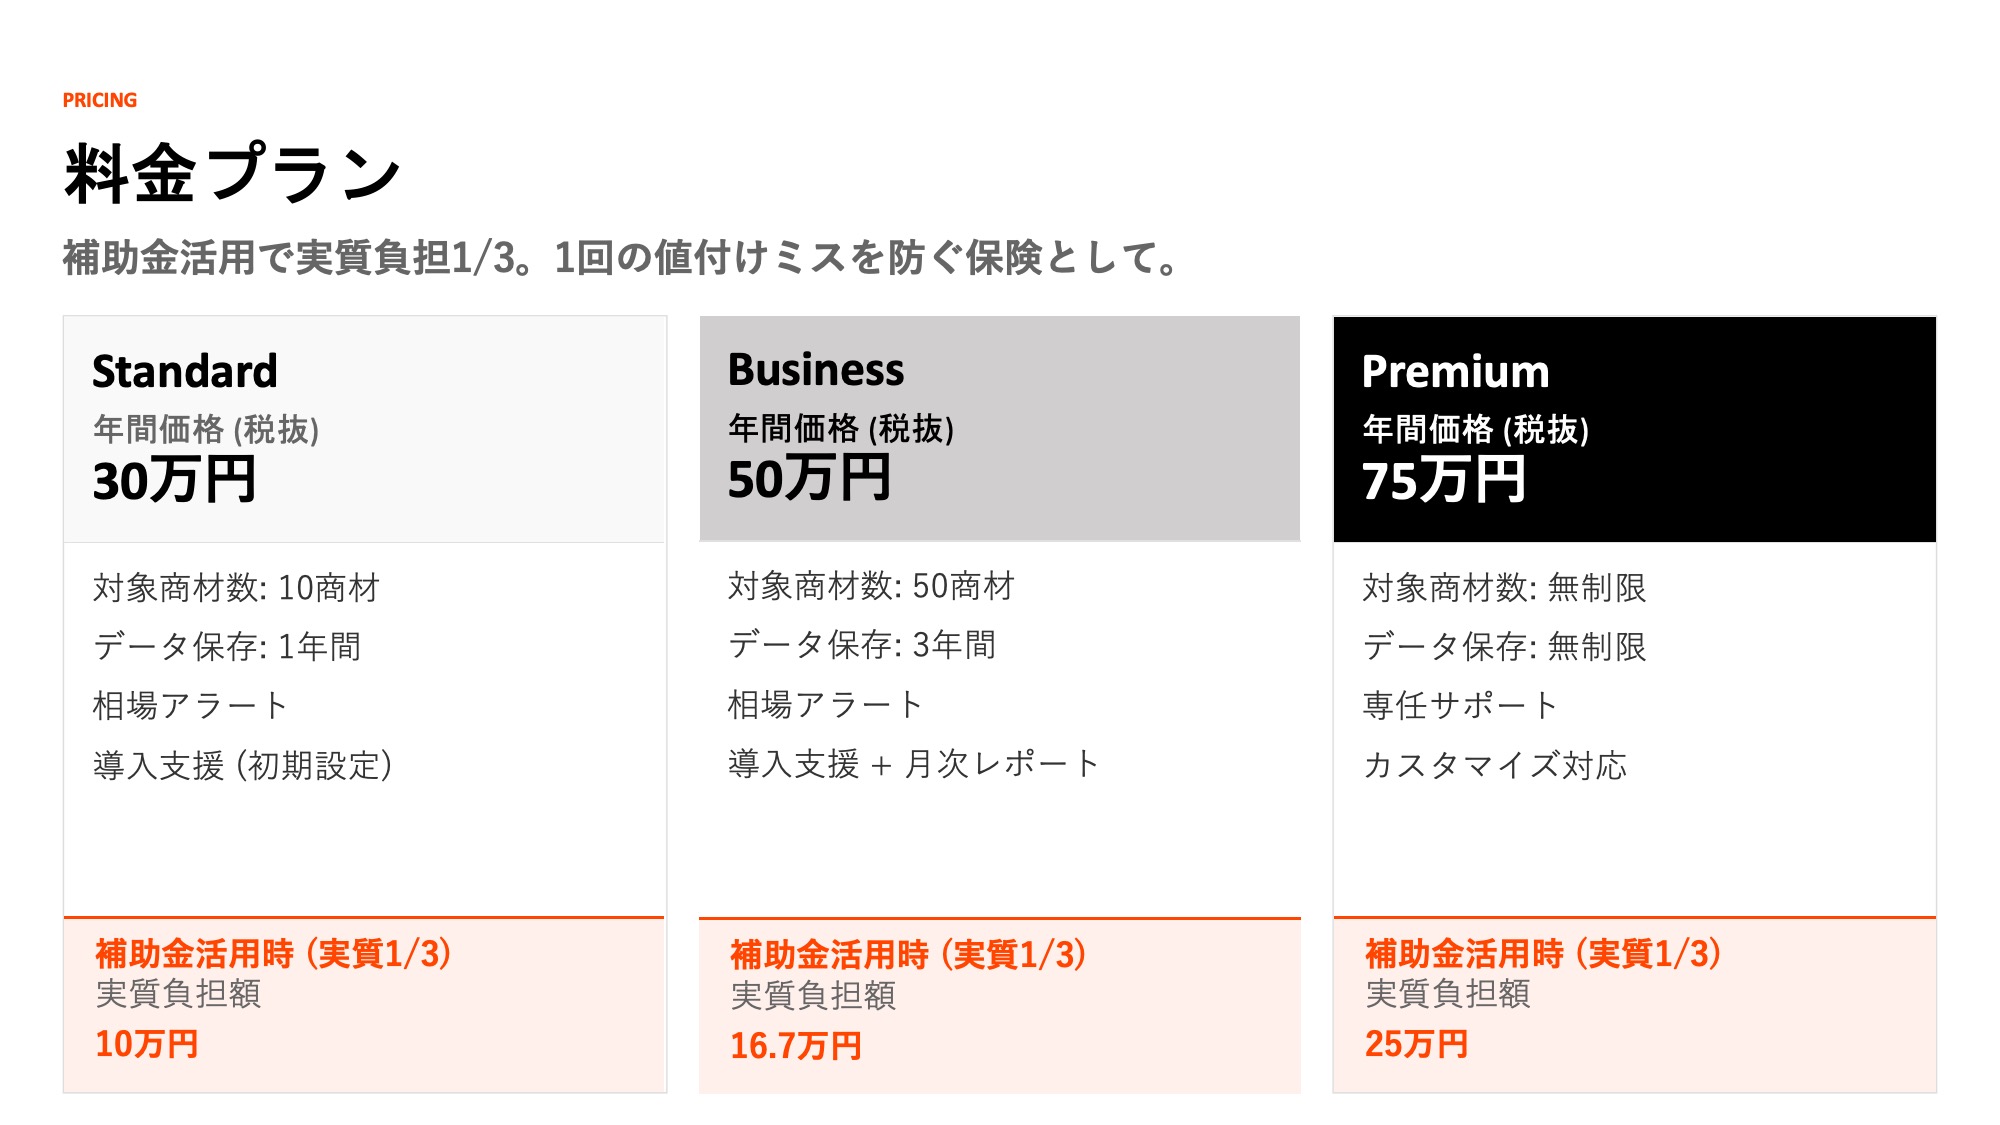
Task: Select the Premium plan heading
Action: click(x=1455, y=371)
